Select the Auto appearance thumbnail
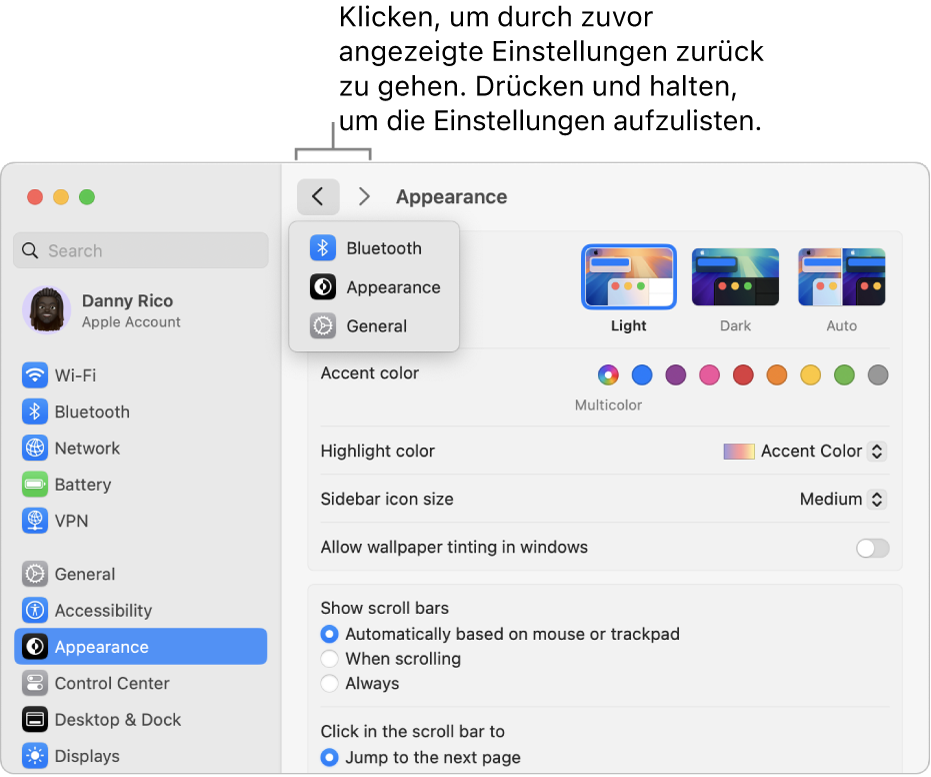 coord(841,277)
